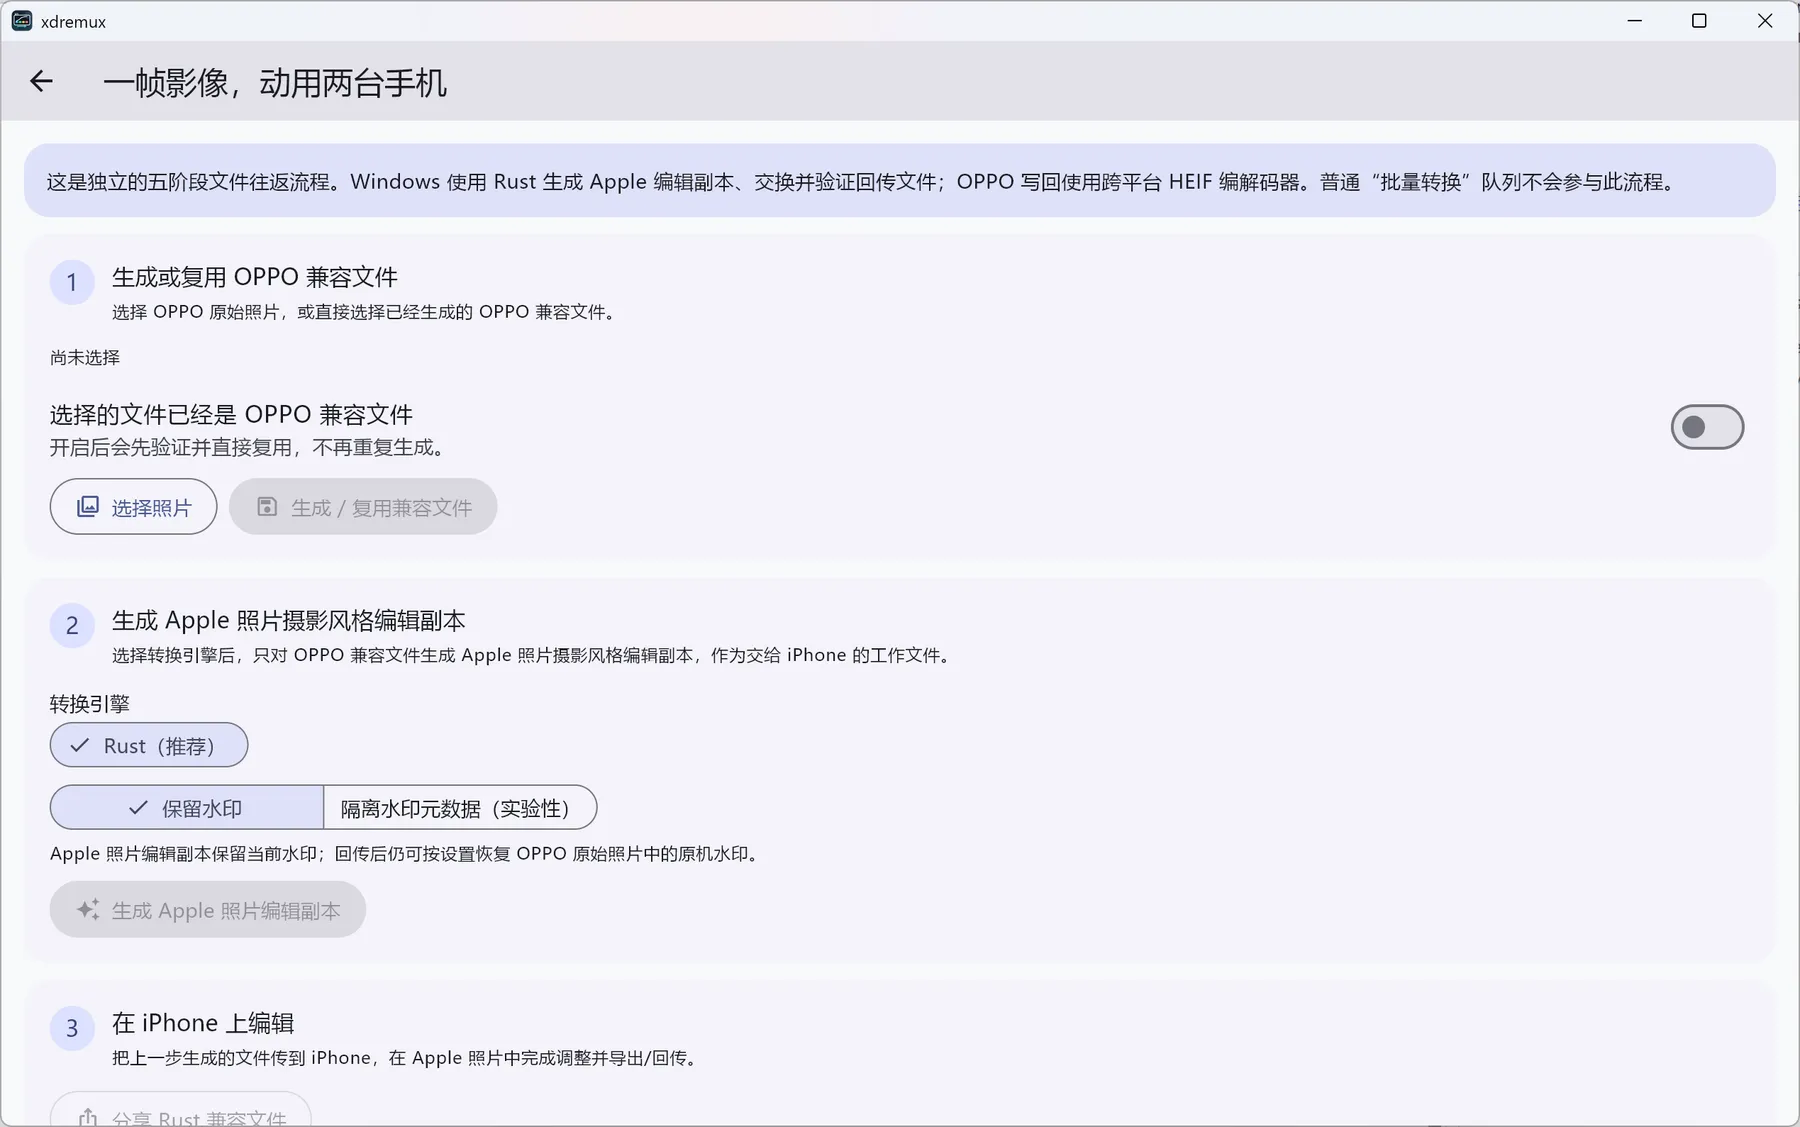Screen dimensions: 1800x1127
Task: Go back using the left arrow
Action: [41, 81]
